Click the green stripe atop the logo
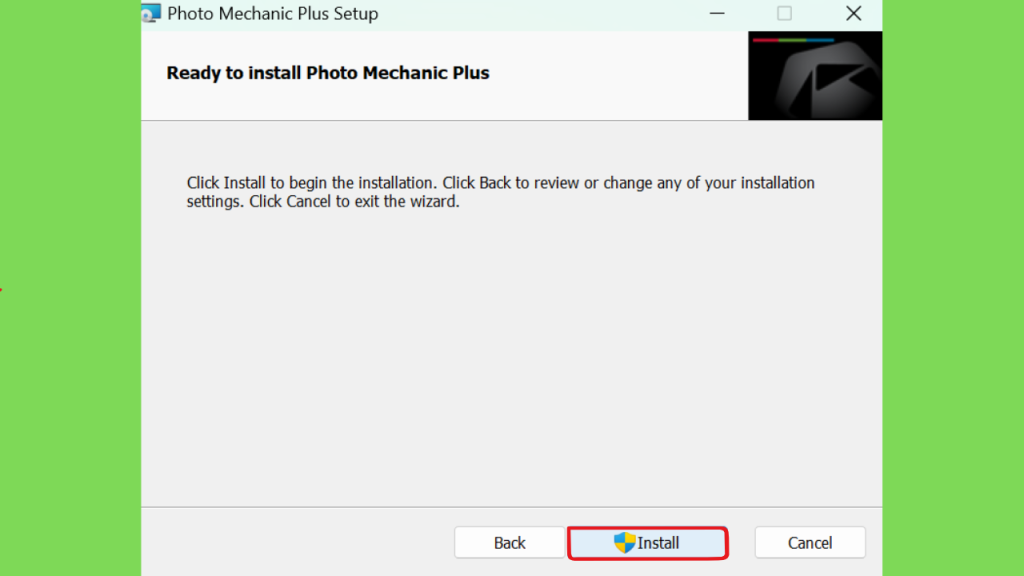The width and height of the screenshot is (1024, 576). pyautogui.click(x=792, y=40)
